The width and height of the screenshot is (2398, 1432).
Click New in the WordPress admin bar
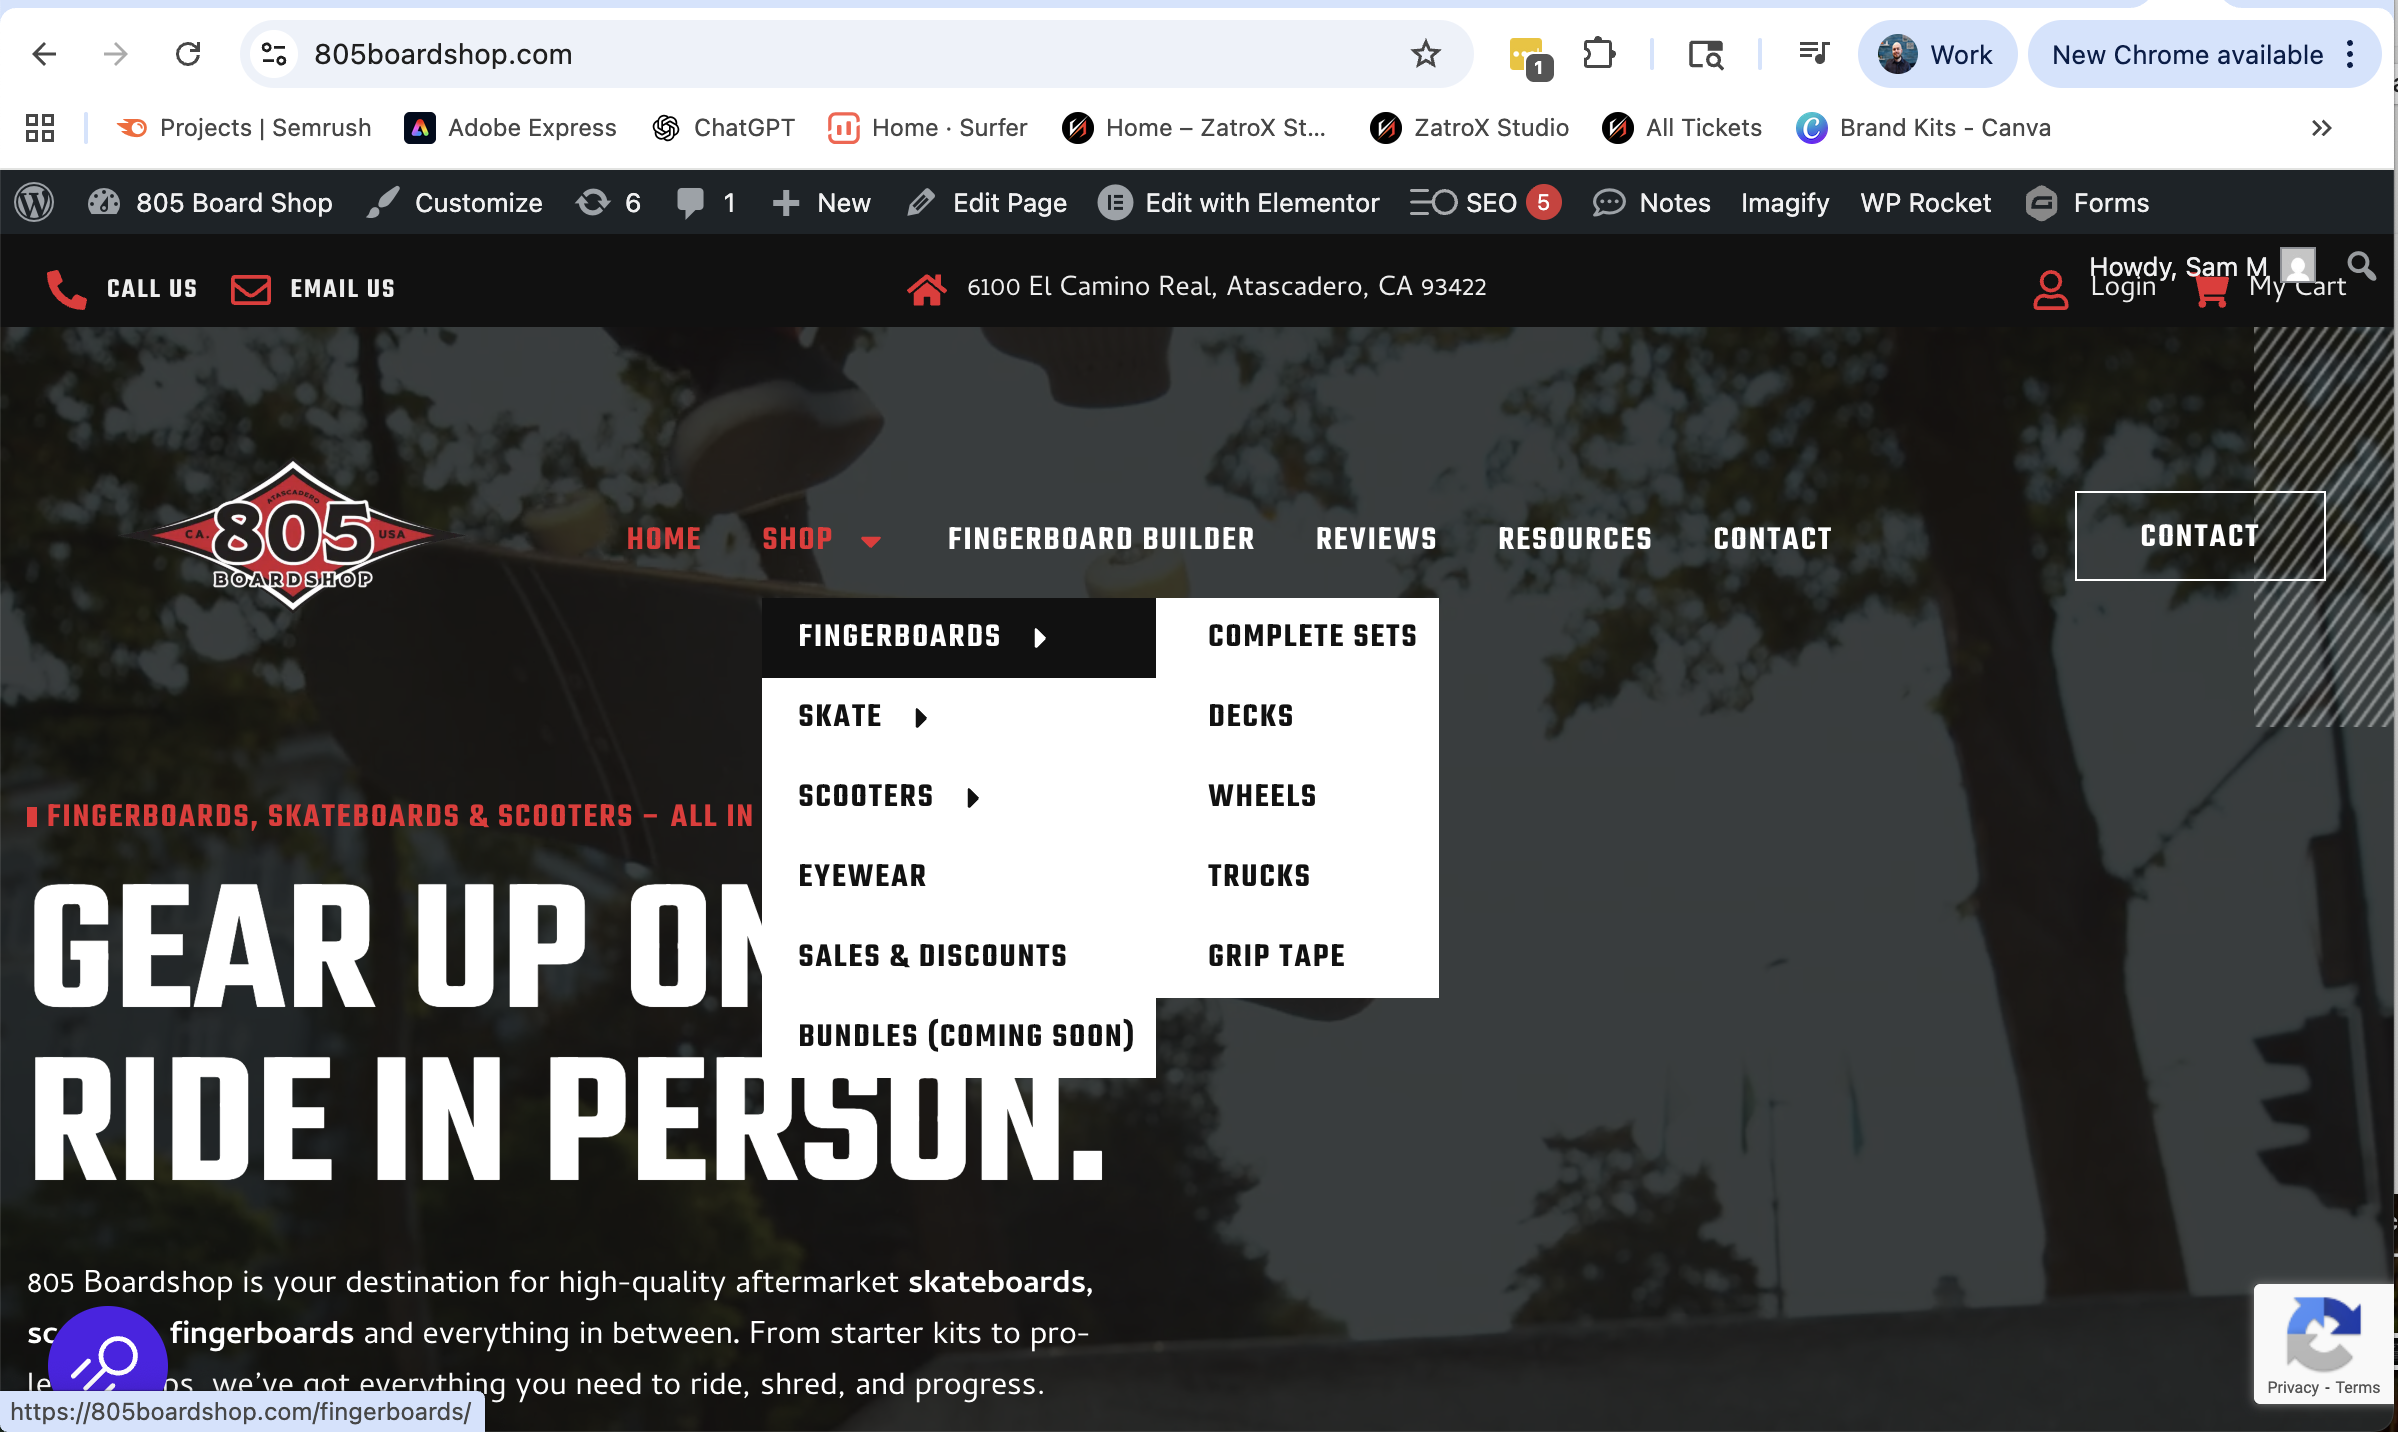822,203
